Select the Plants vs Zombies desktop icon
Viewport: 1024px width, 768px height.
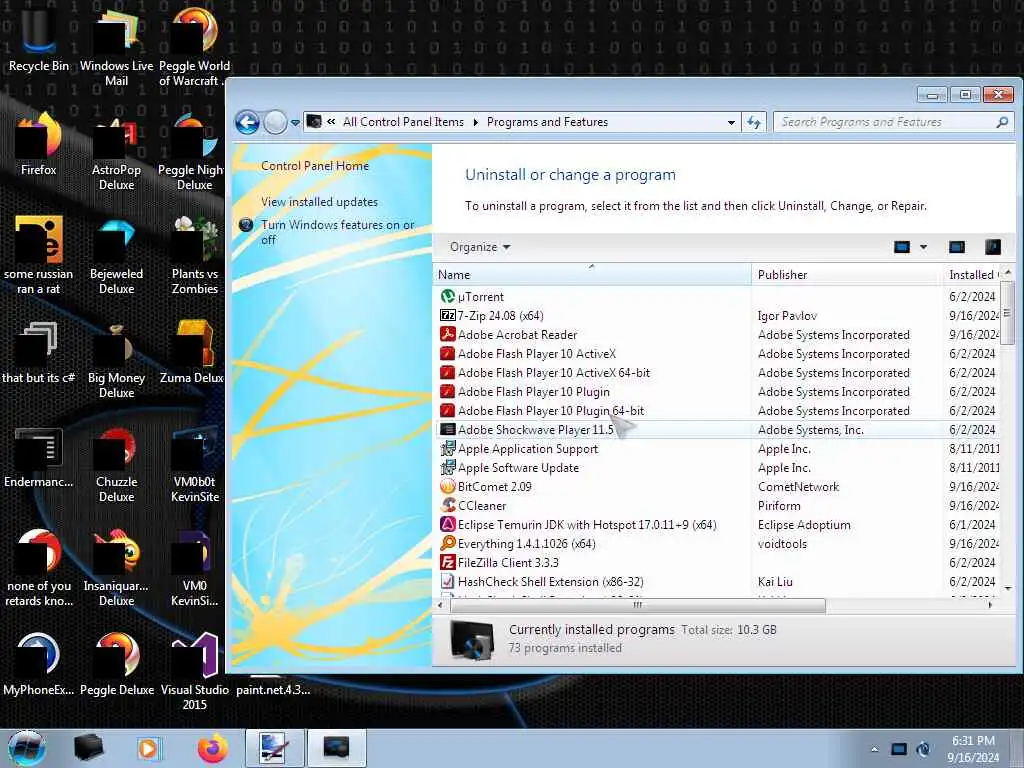pyautogui.click(x=195, y=255)
